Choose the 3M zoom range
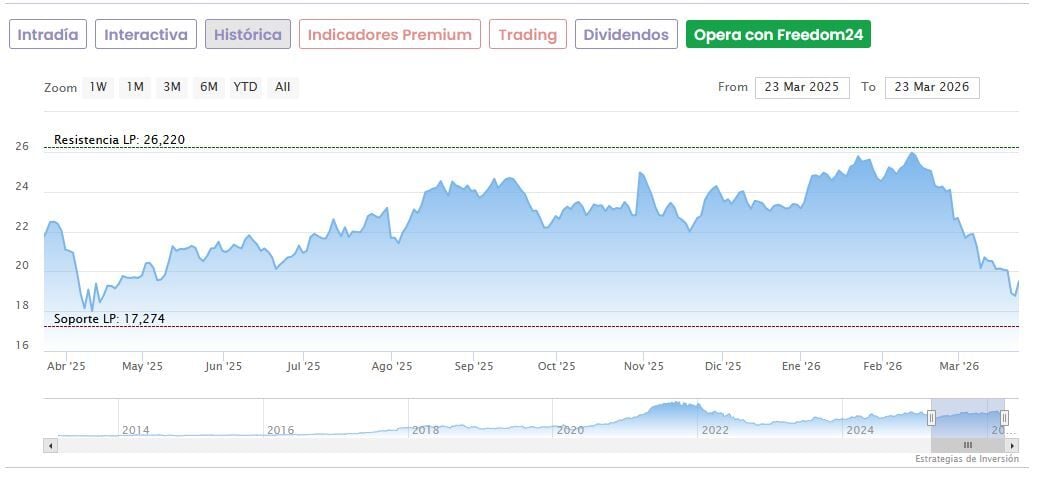Screen dimensions: 1037x477 pyautogui.click(x=172, y=87)
